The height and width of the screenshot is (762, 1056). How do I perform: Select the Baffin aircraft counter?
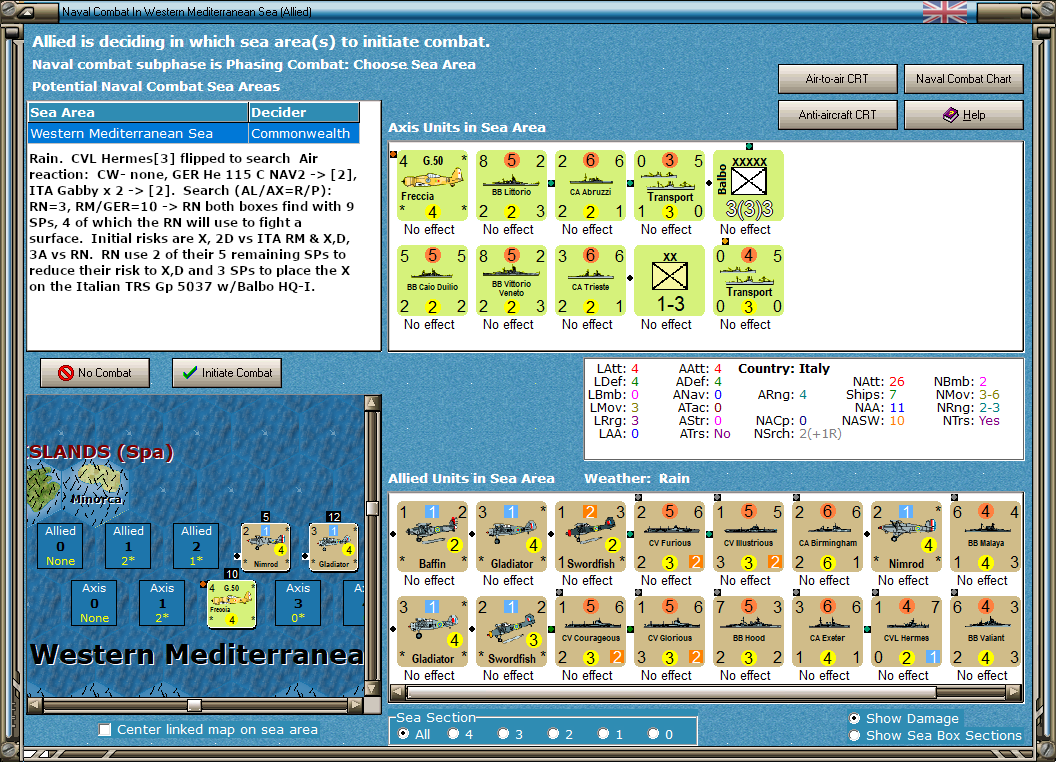432,536
